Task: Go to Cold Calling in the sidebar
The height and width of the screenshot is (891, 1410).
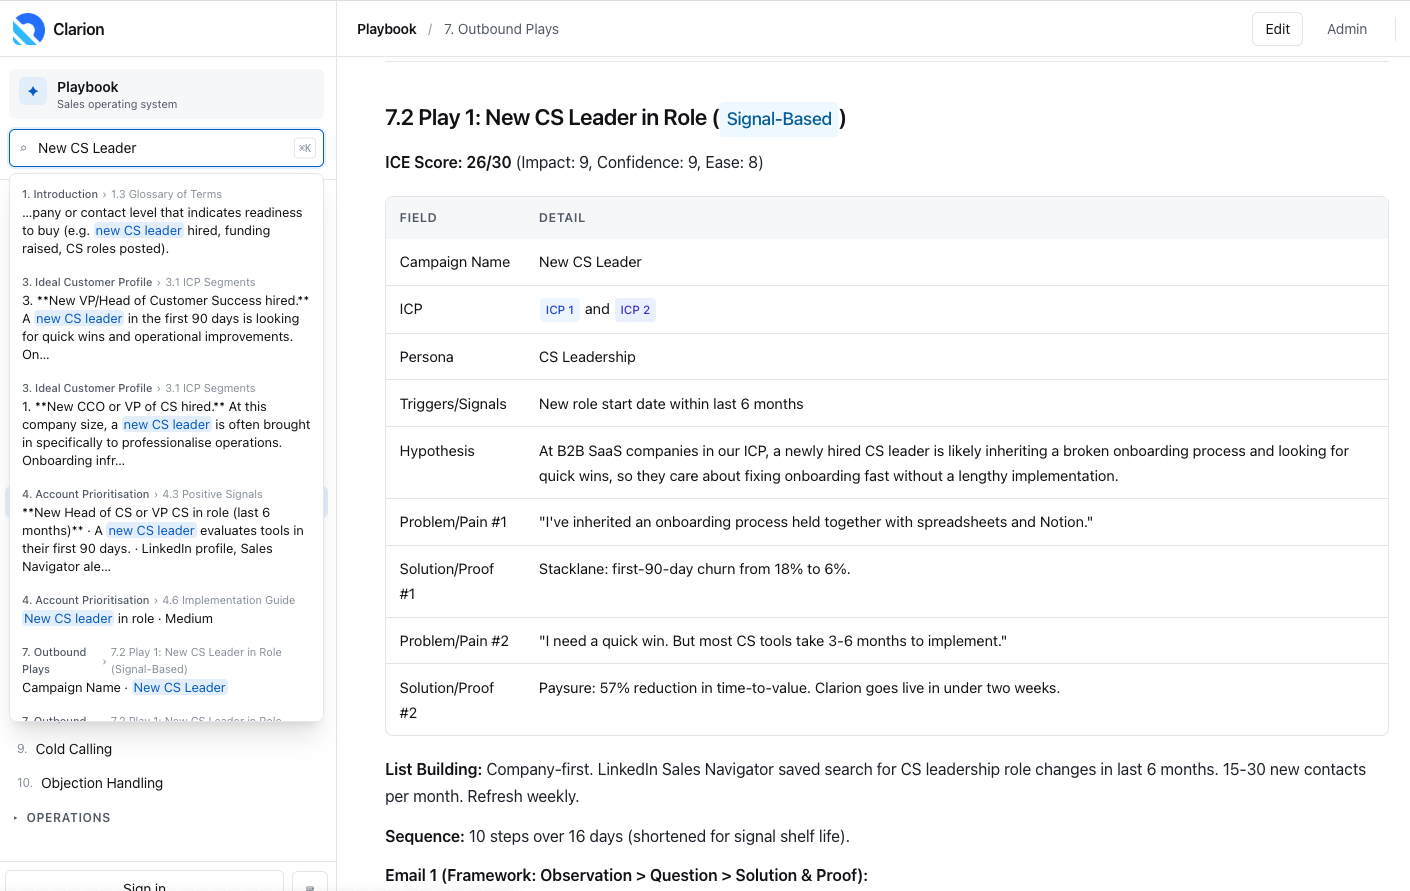Action: click(x=74, y=749)
